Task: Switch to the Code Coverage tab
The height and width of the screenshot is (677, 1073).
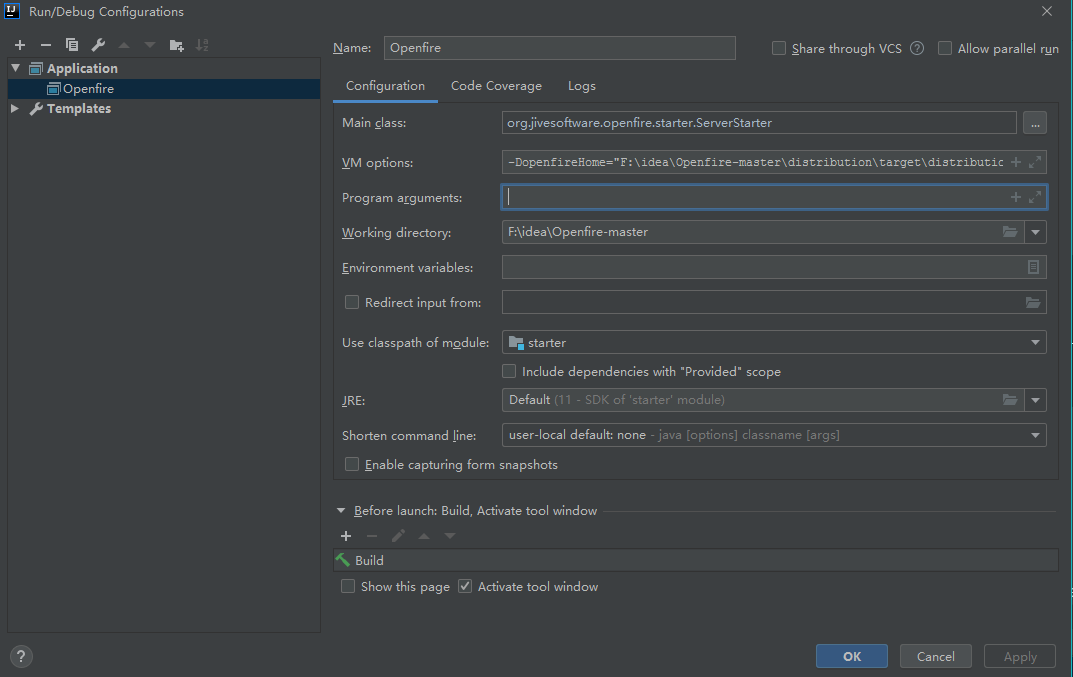Action: (x=496, y=86)
